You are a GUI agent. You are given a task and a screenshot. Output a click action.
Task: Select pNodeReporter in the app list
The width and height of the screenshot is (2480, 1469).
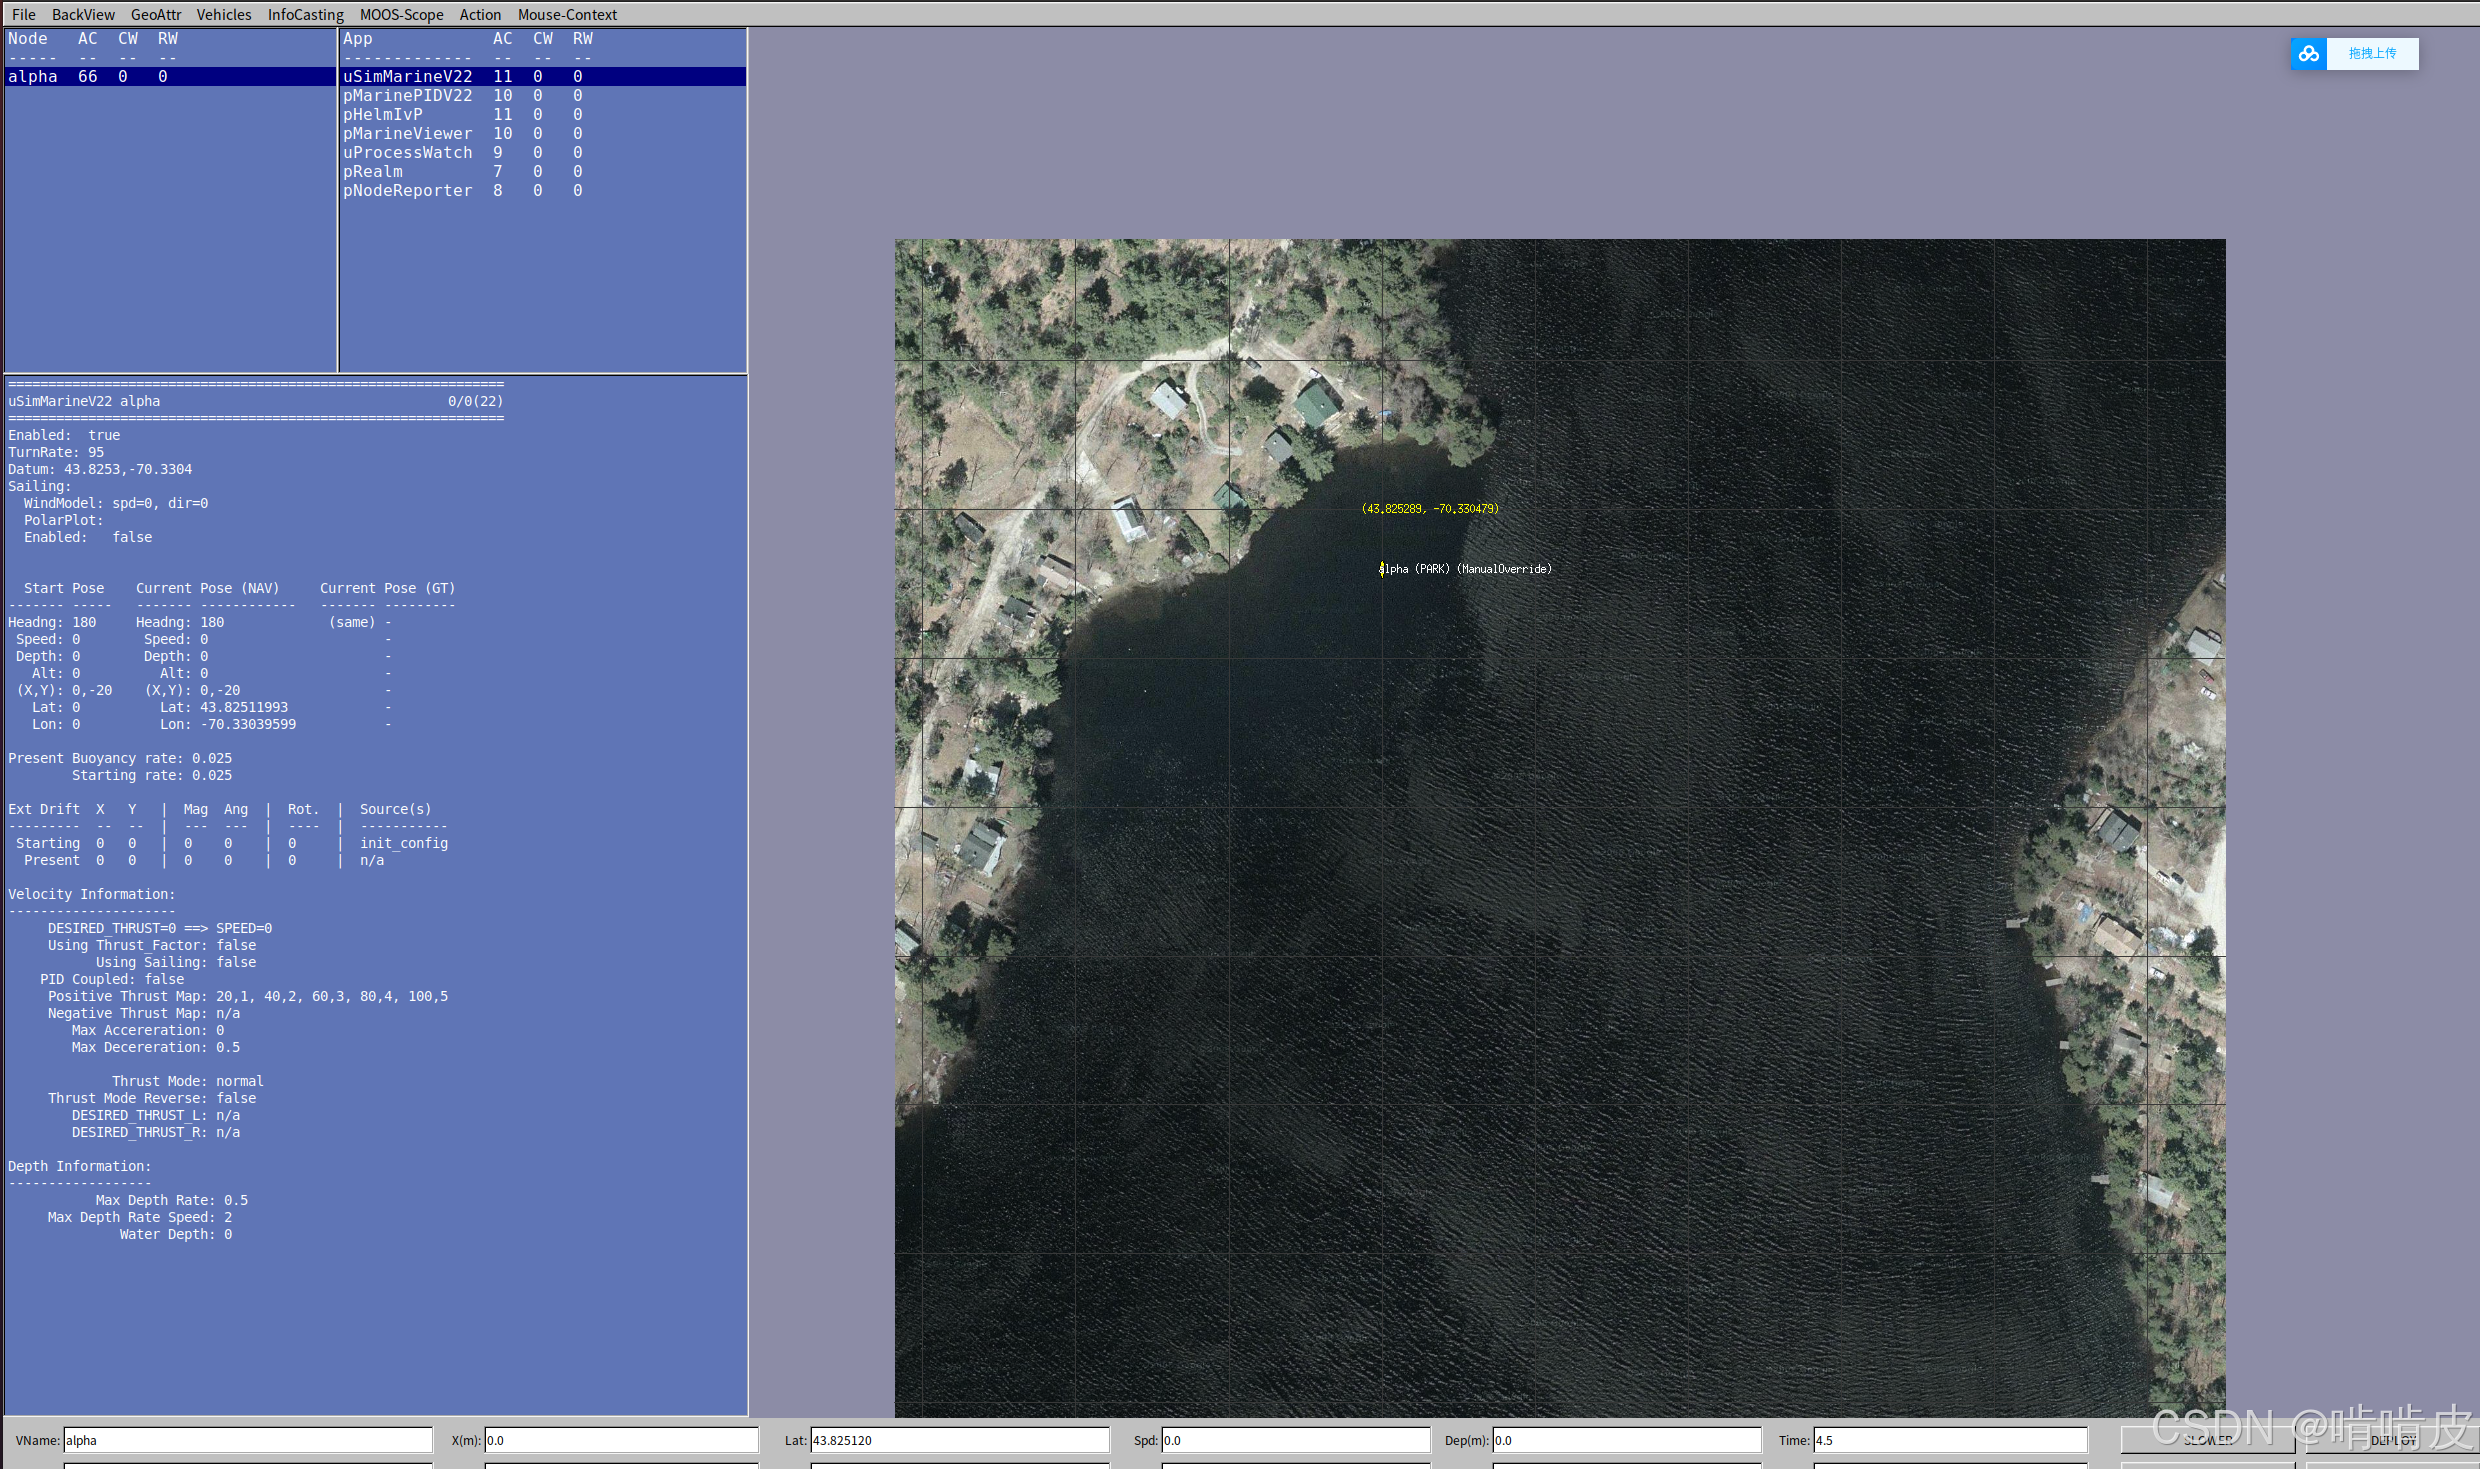coord(407,191)
